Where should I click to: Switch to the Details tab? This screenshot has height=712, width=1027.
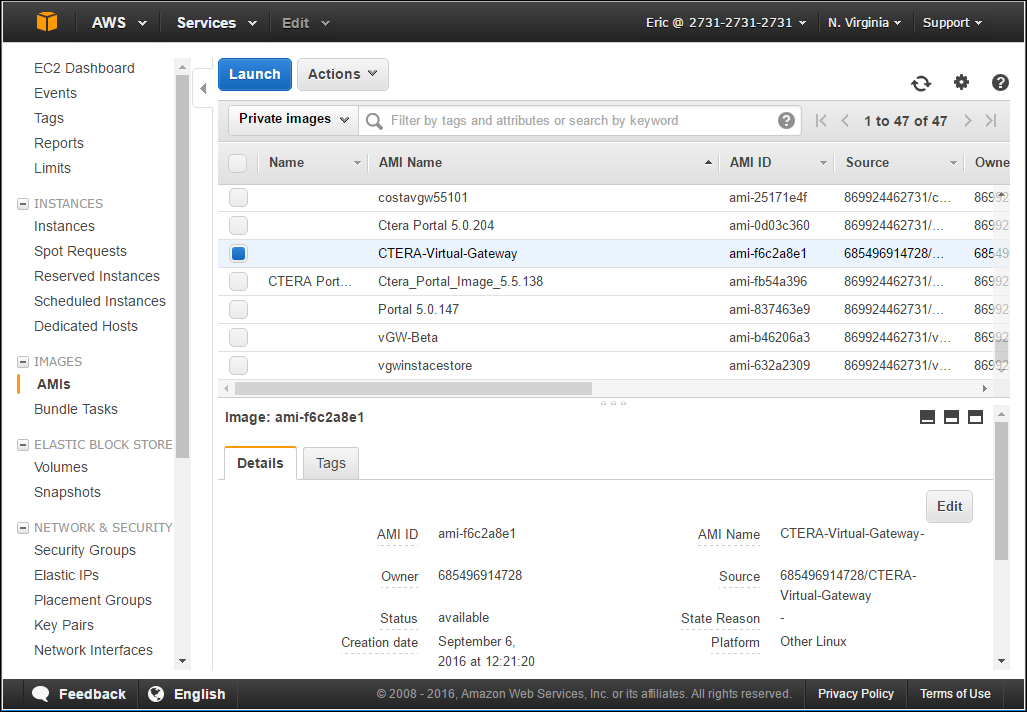tap(260, 463)
